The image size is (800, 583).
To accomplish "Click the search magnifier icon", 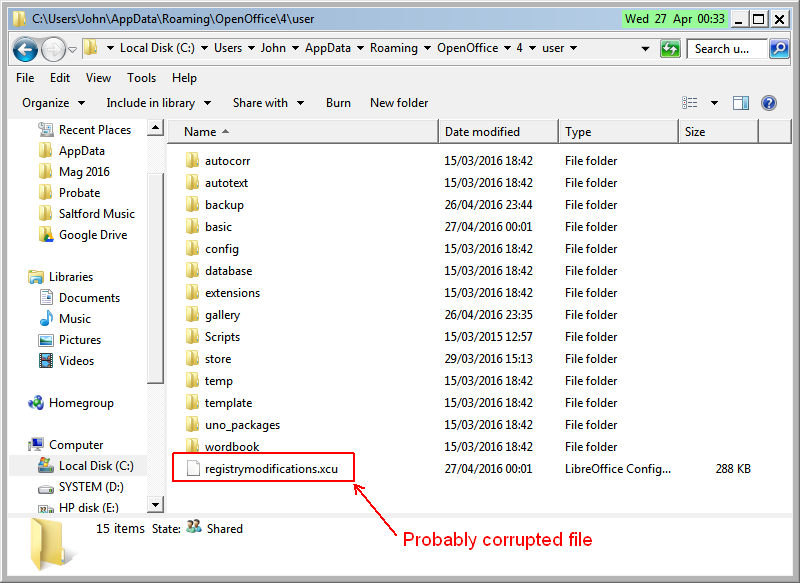I will (x=778, y=49).
